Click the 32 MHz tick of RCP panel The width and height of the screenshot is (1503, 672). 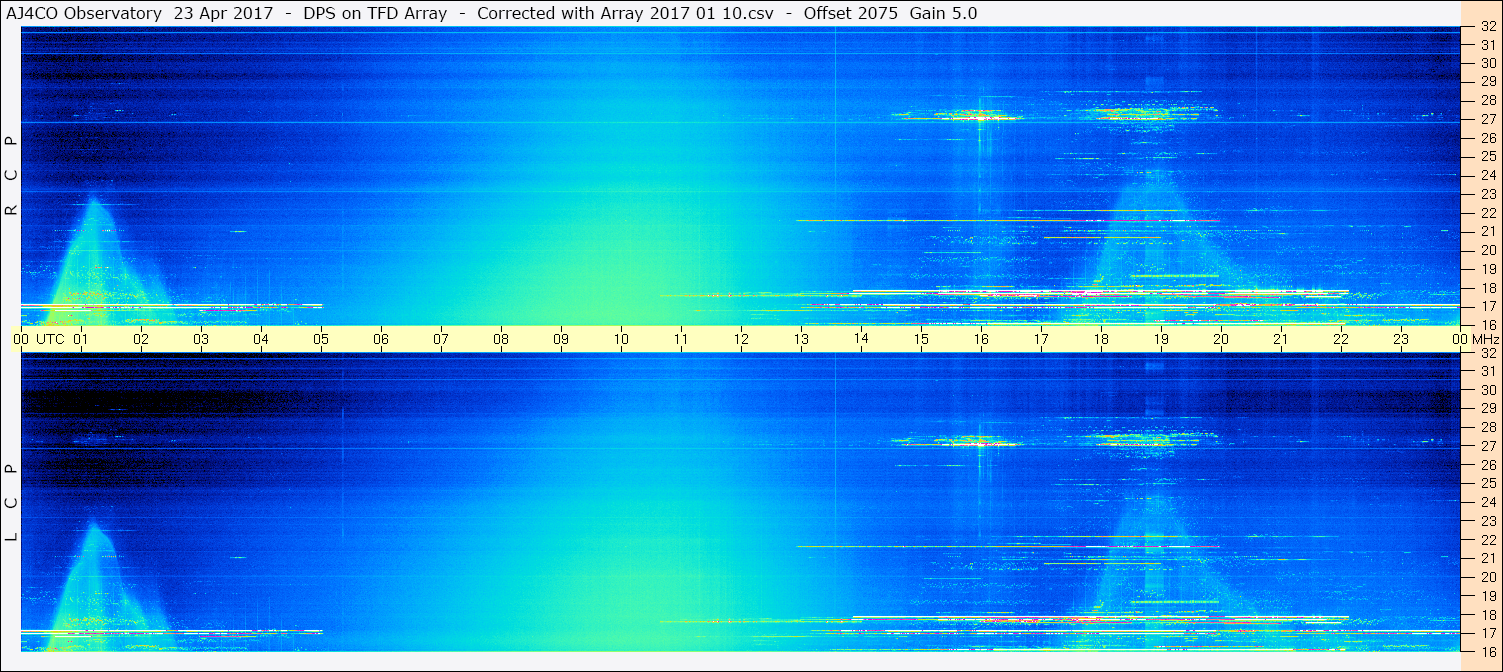pyautogui.click(x=1487, y=26)
